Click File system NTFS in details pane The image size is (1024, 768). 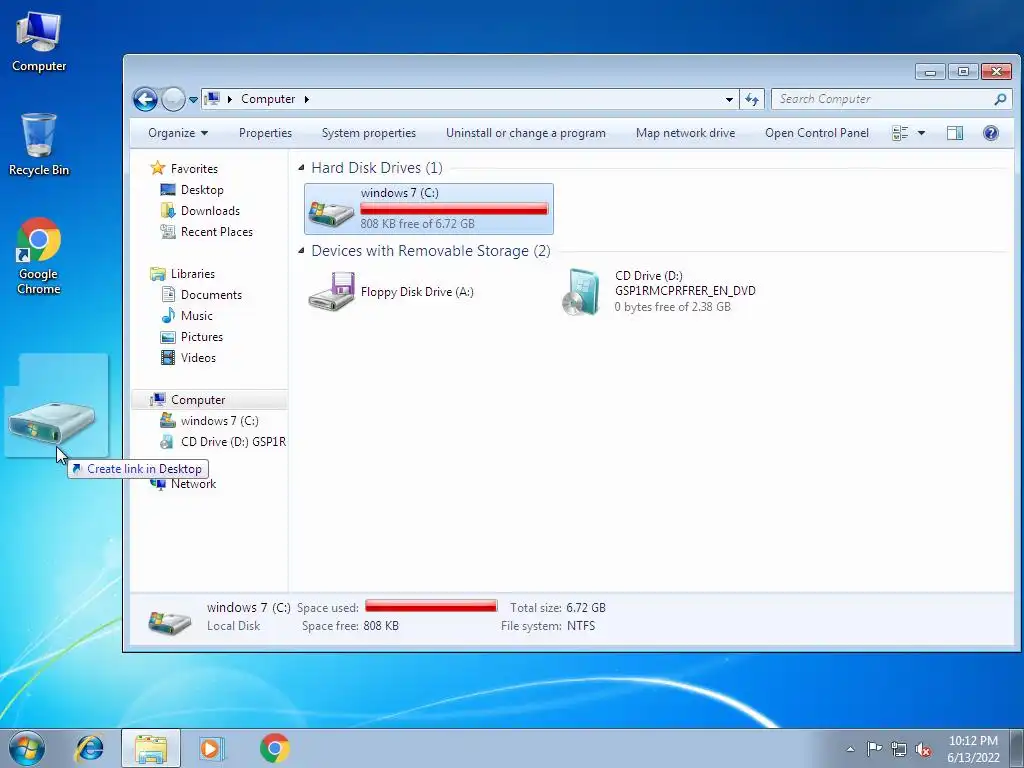click(548, 626)
